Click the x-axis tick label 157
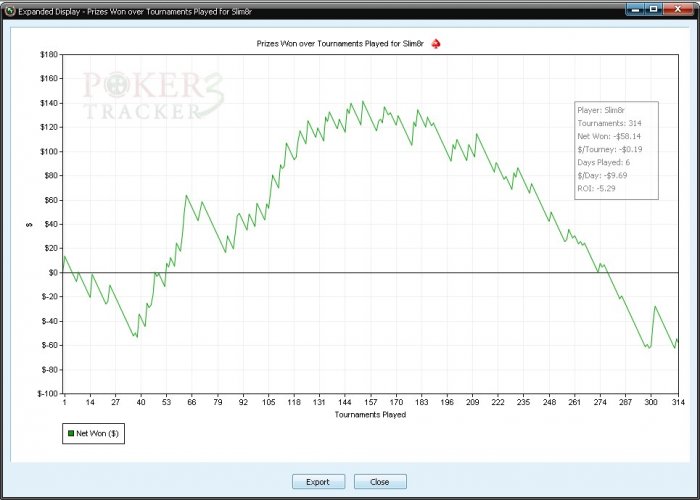The width and height of the screenshot is (700, 500). click(371, 402)
